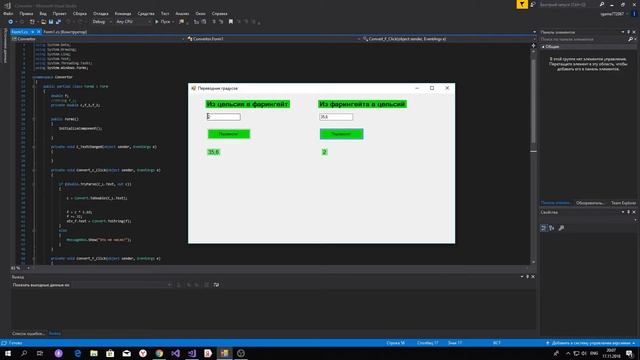Click the quick launch search magnifier icon
Screen dimensions: 640x360
[602, 4]
